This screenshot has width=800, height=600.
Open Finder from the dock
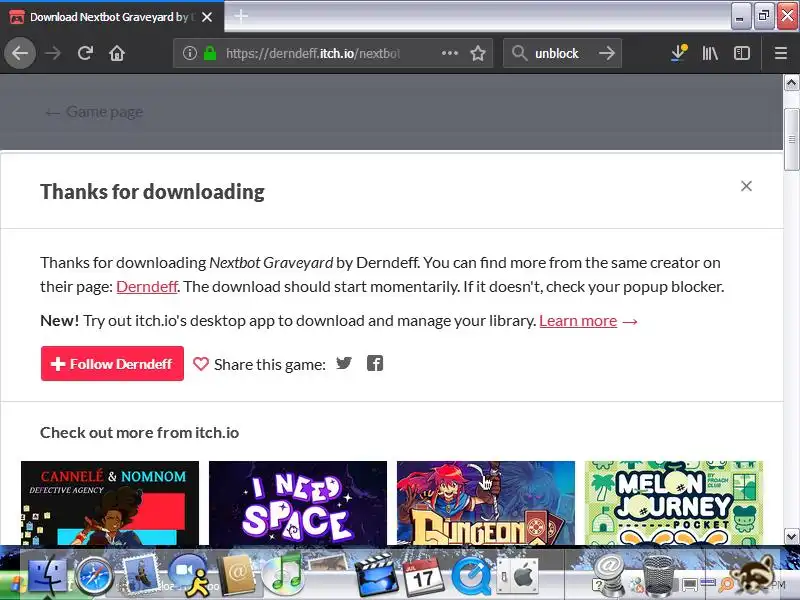(x=47, y=575)
